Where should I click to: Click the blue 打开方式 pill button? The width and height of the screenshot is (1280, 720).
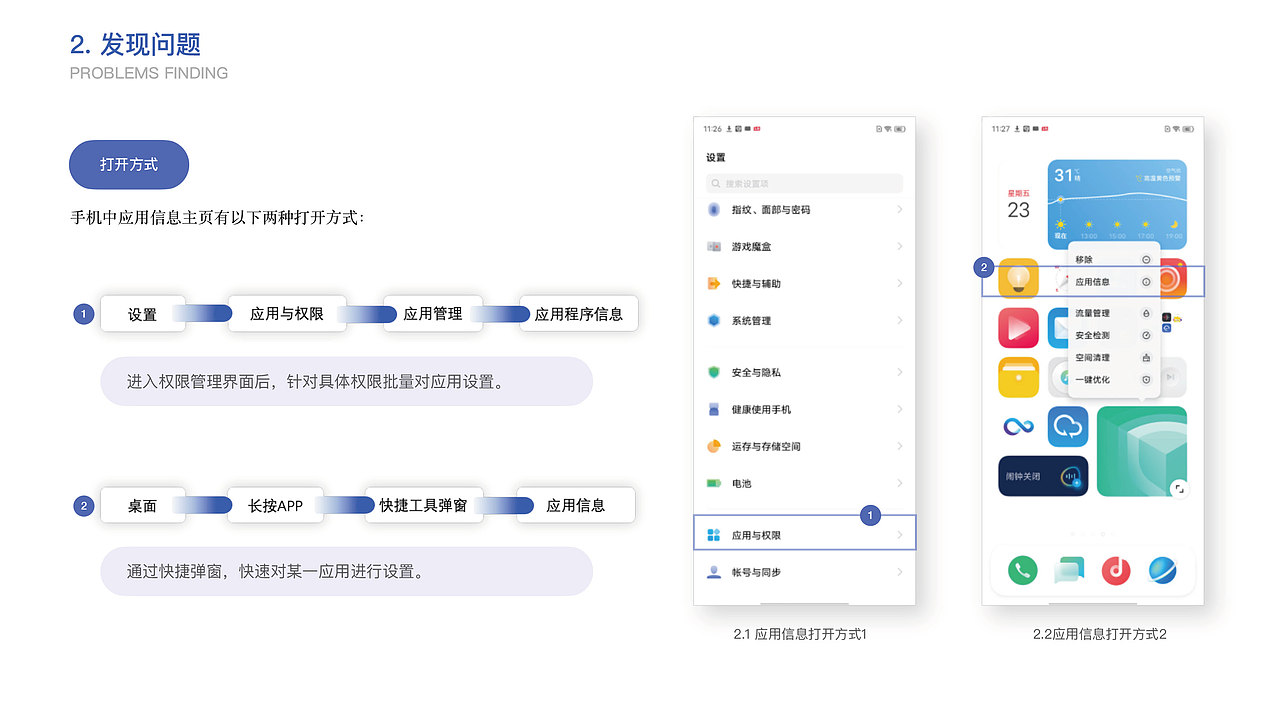click(x=129, y=165)
